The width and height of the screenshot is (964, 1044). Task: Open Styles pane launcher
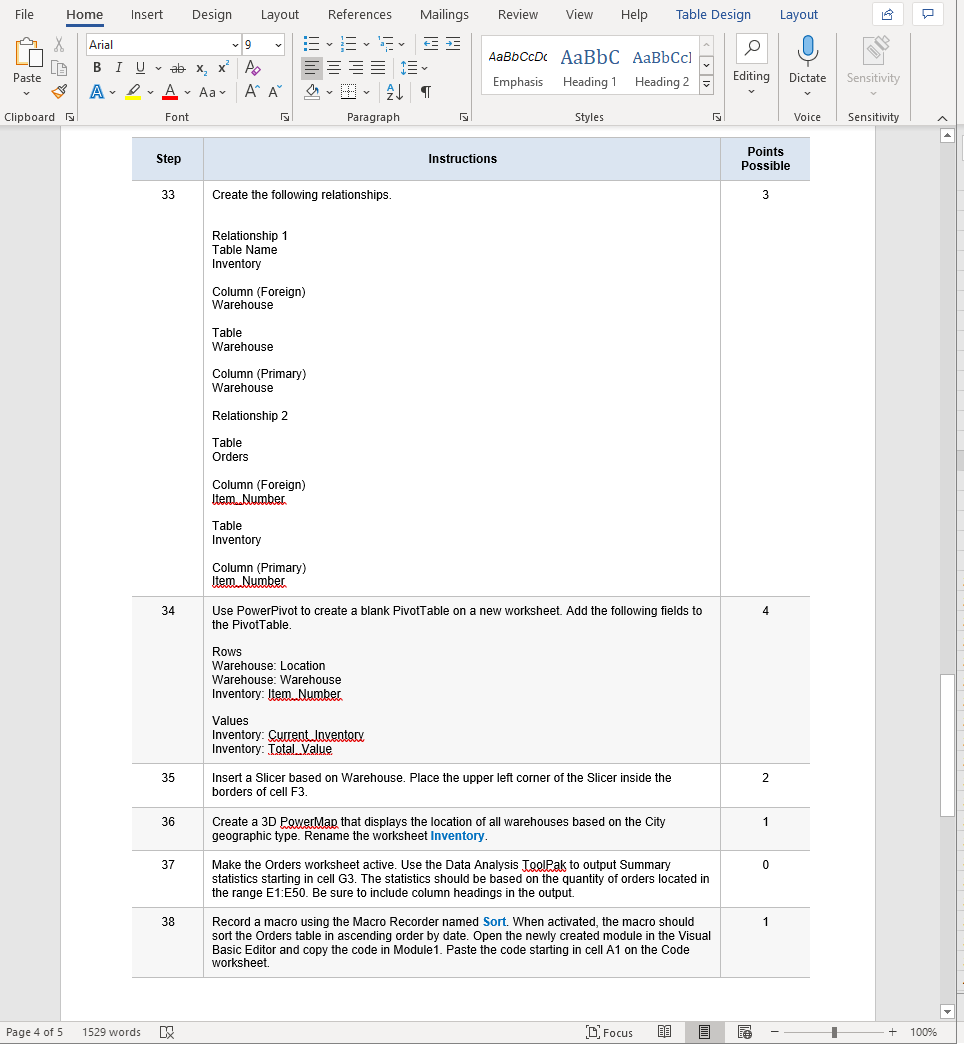pos(716,117)
